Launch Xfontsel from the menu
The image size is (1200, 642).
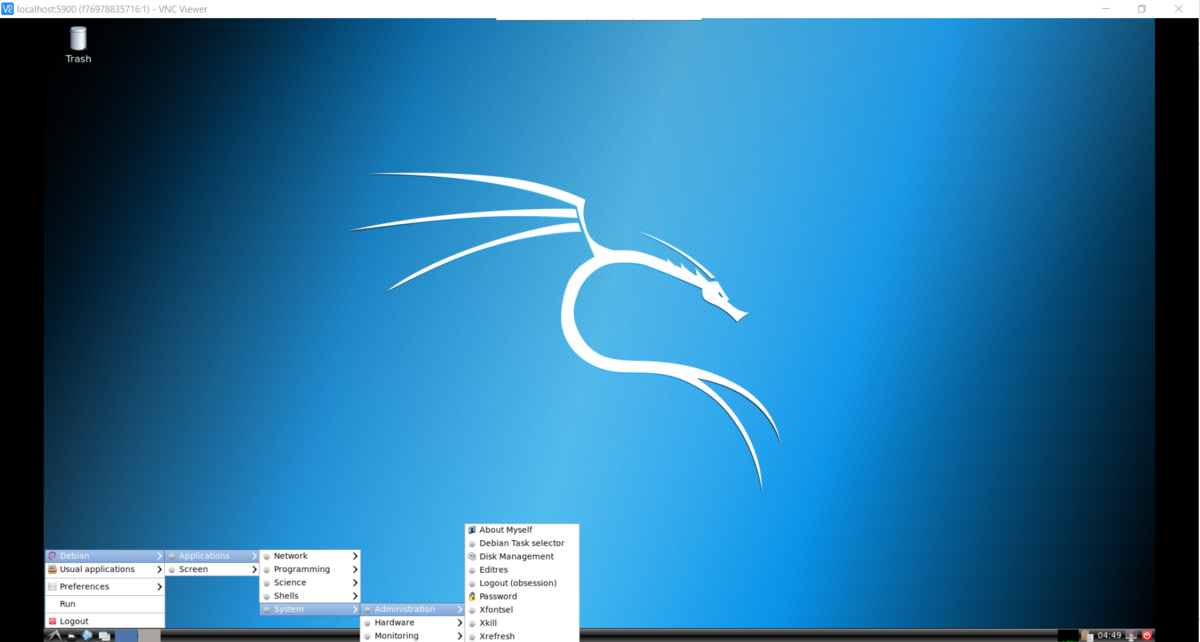522,610
